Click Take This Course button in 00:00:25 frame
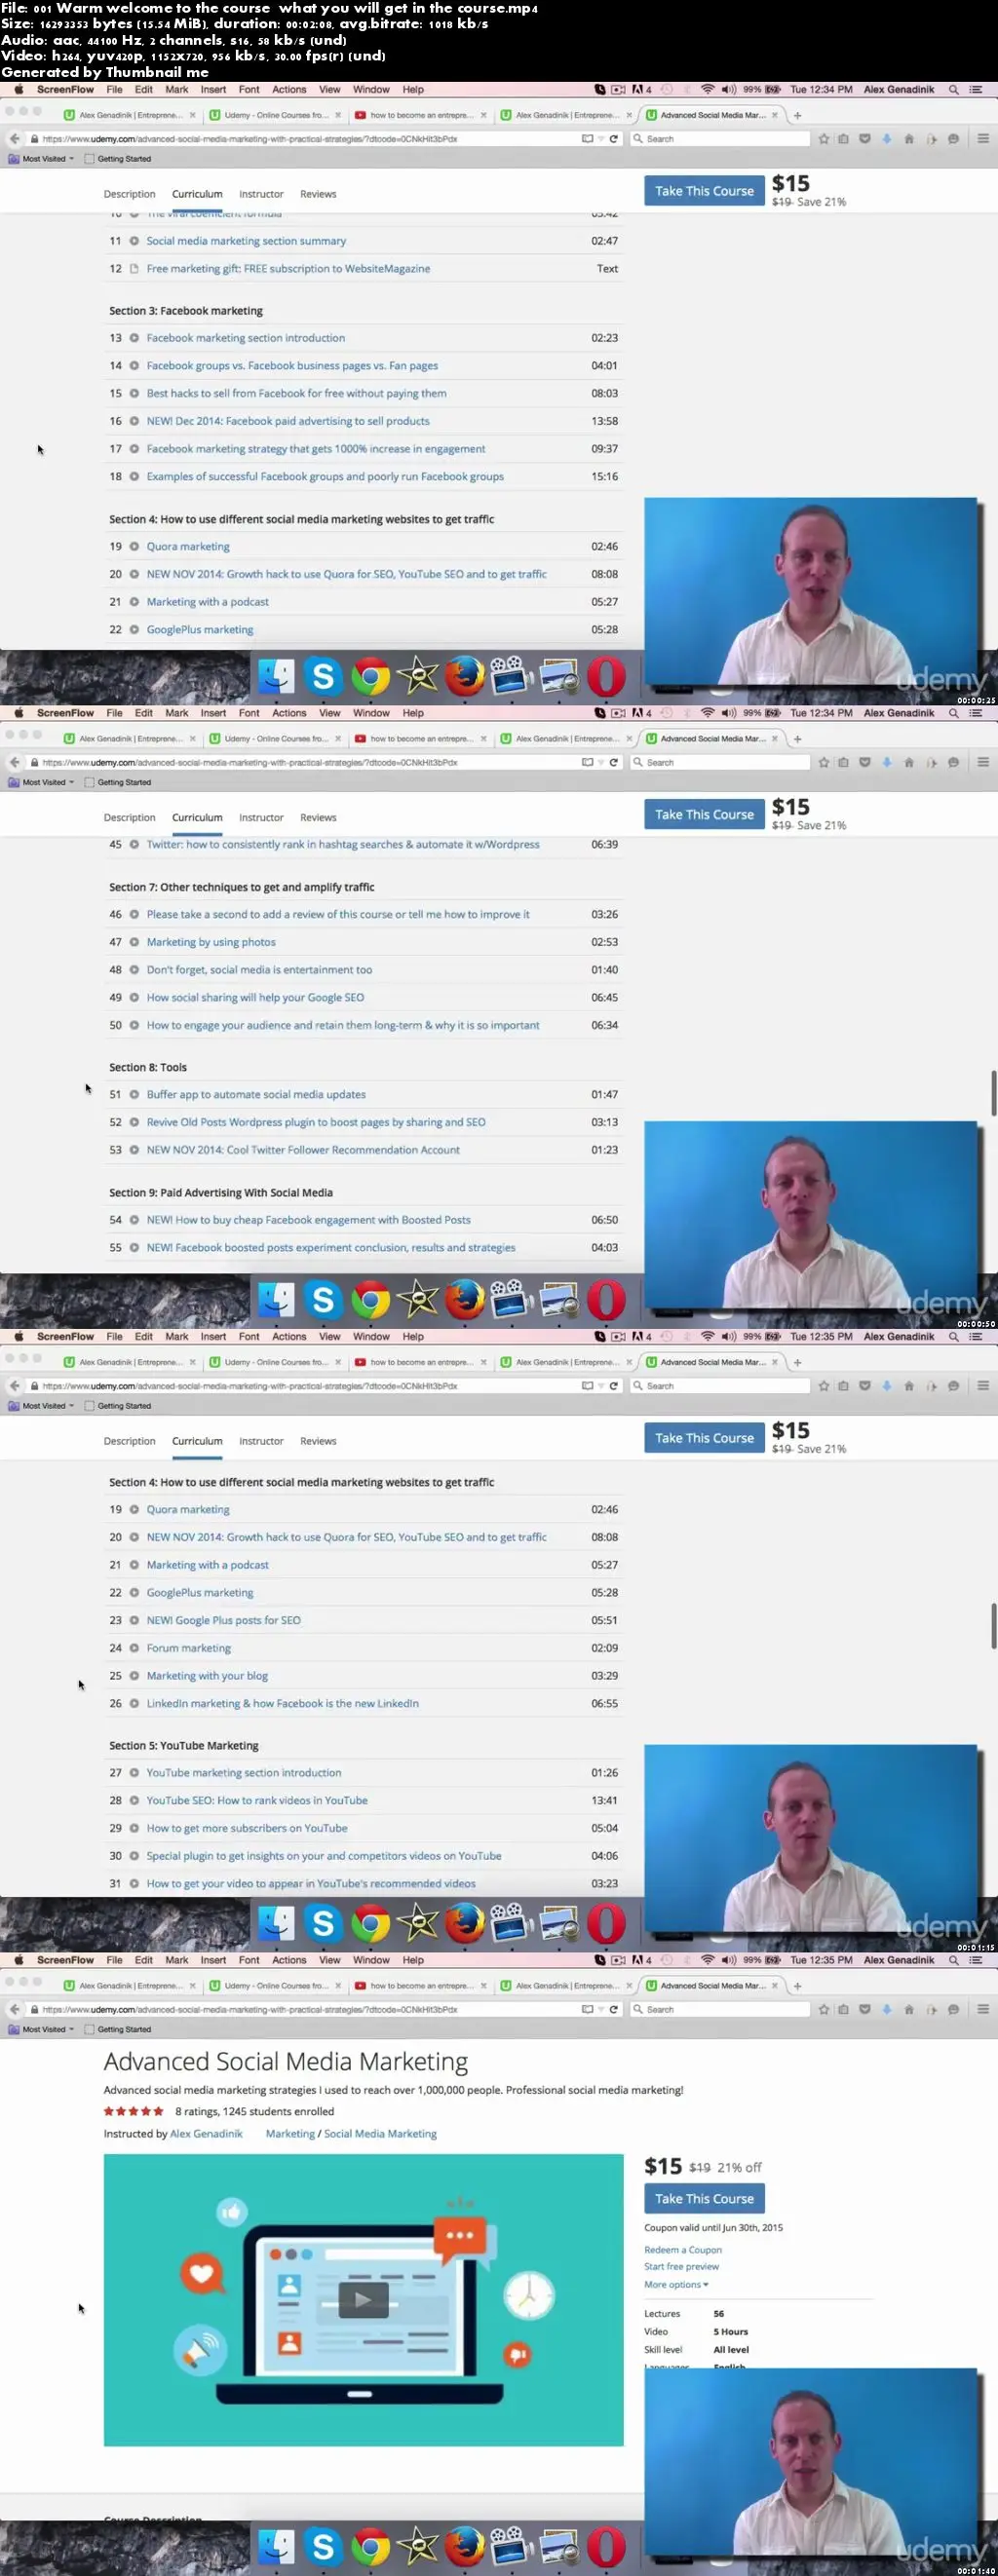This screenshot has height=2576, width=998. click(704, 191)
